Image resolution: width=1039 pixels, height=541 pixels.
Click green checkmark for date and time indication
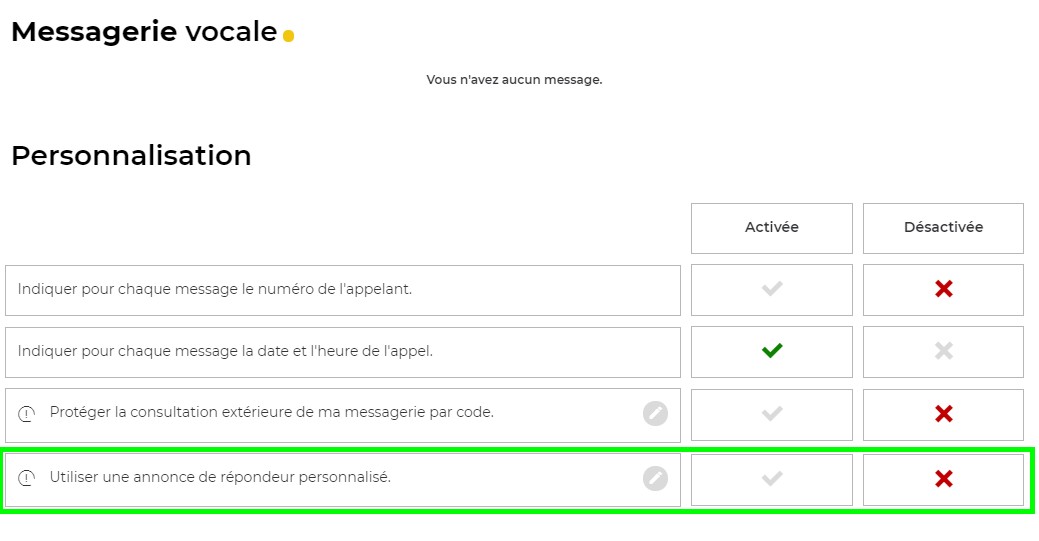click(x=771, y=351)
